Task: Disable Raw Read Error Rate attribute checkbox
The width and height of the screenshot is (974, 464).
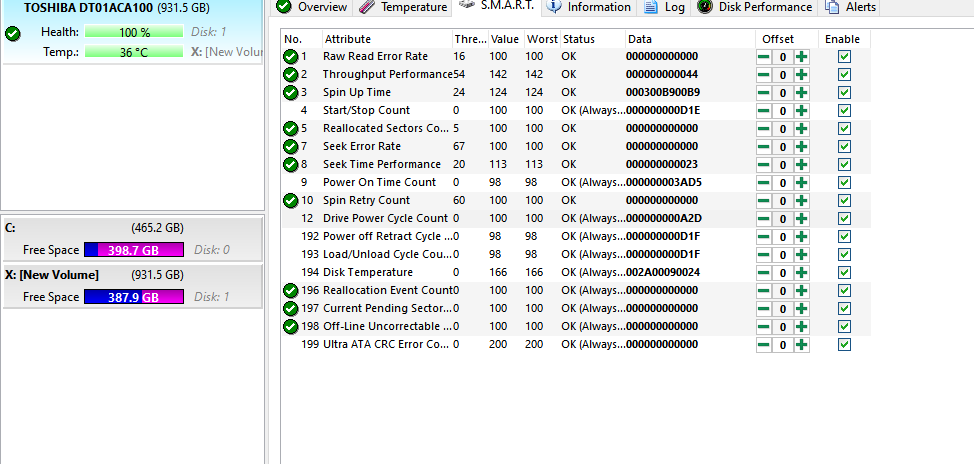Action: (x=844, y=57)
